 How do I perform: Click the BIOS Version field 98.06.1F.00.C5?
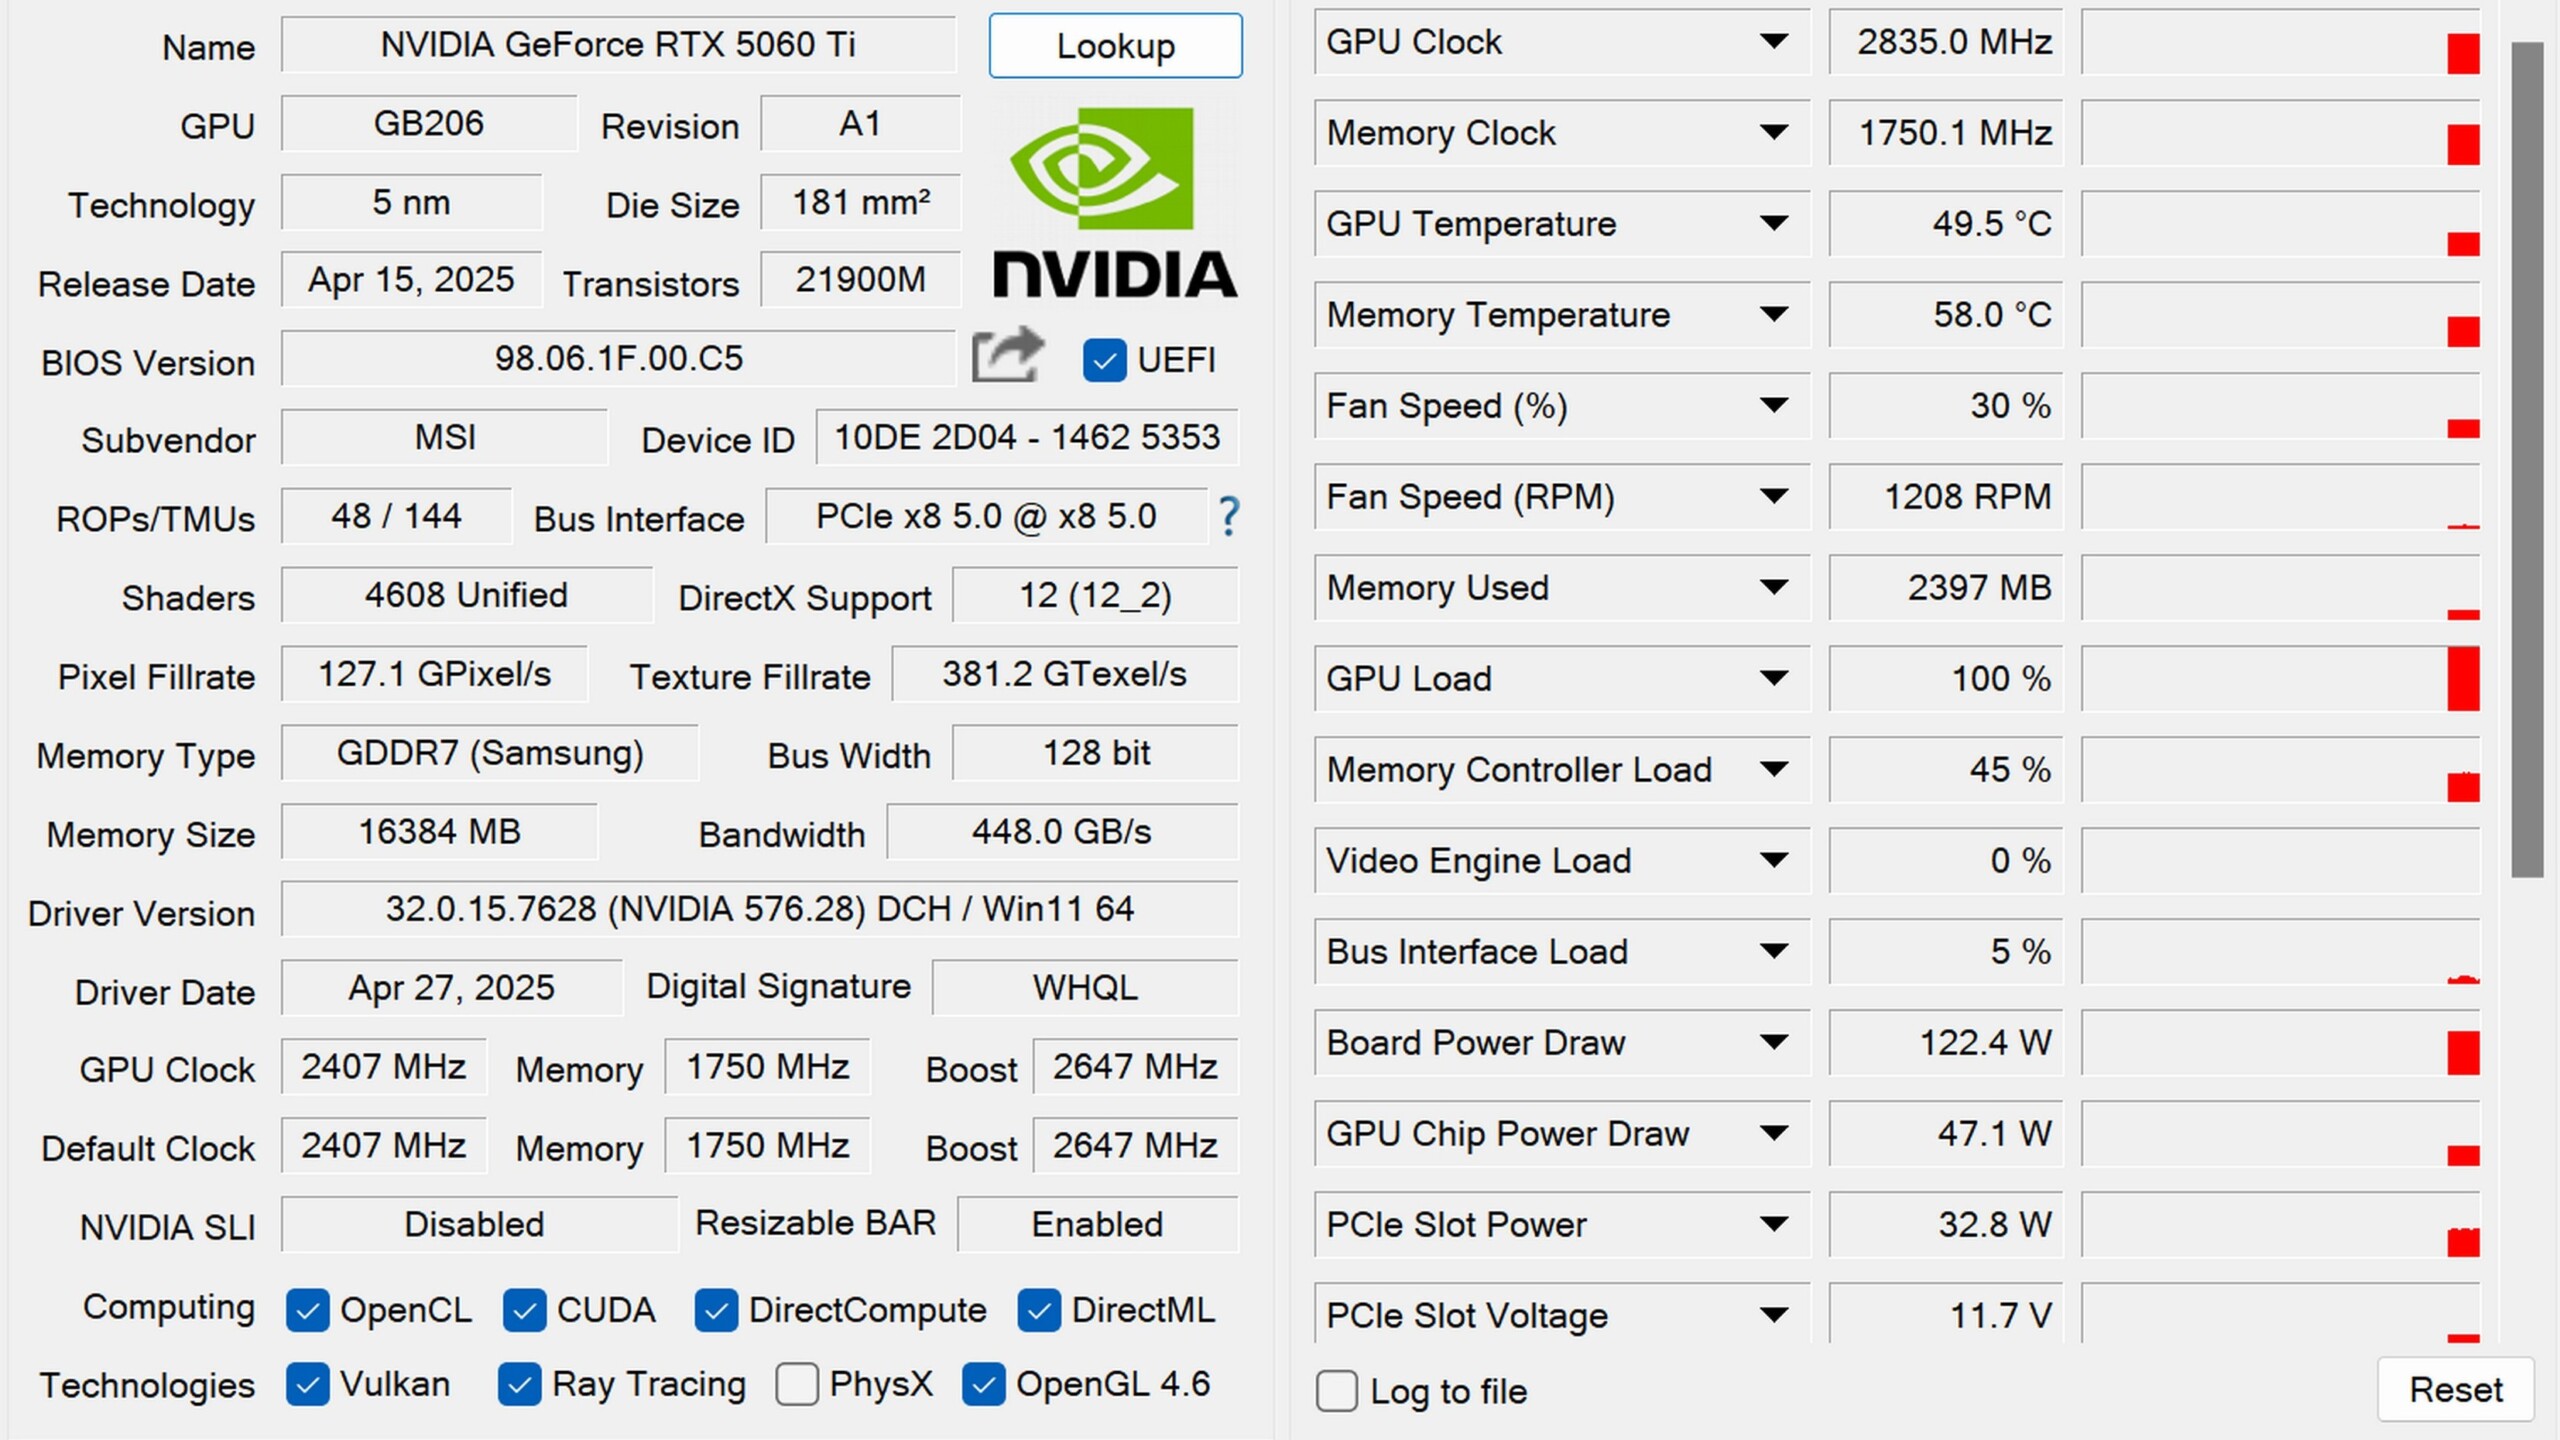point(618,359)
